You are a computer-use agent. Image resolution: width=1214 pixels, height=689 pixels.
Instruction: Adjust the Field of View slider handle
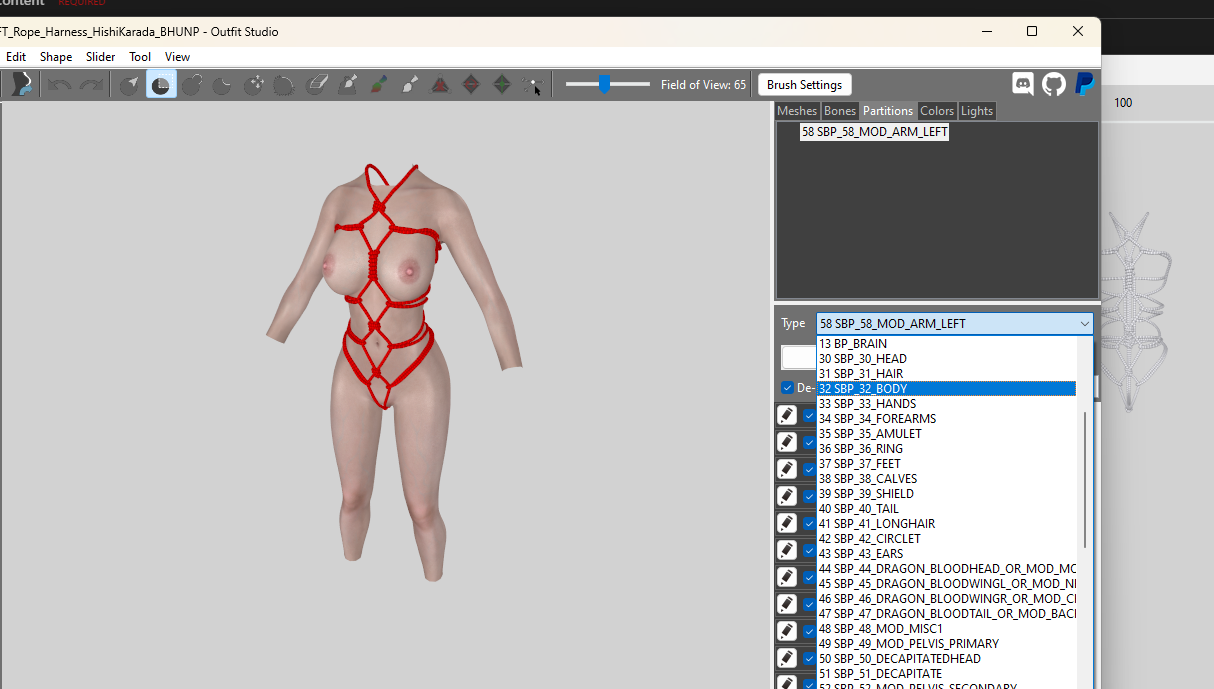[x=604, y=85]
